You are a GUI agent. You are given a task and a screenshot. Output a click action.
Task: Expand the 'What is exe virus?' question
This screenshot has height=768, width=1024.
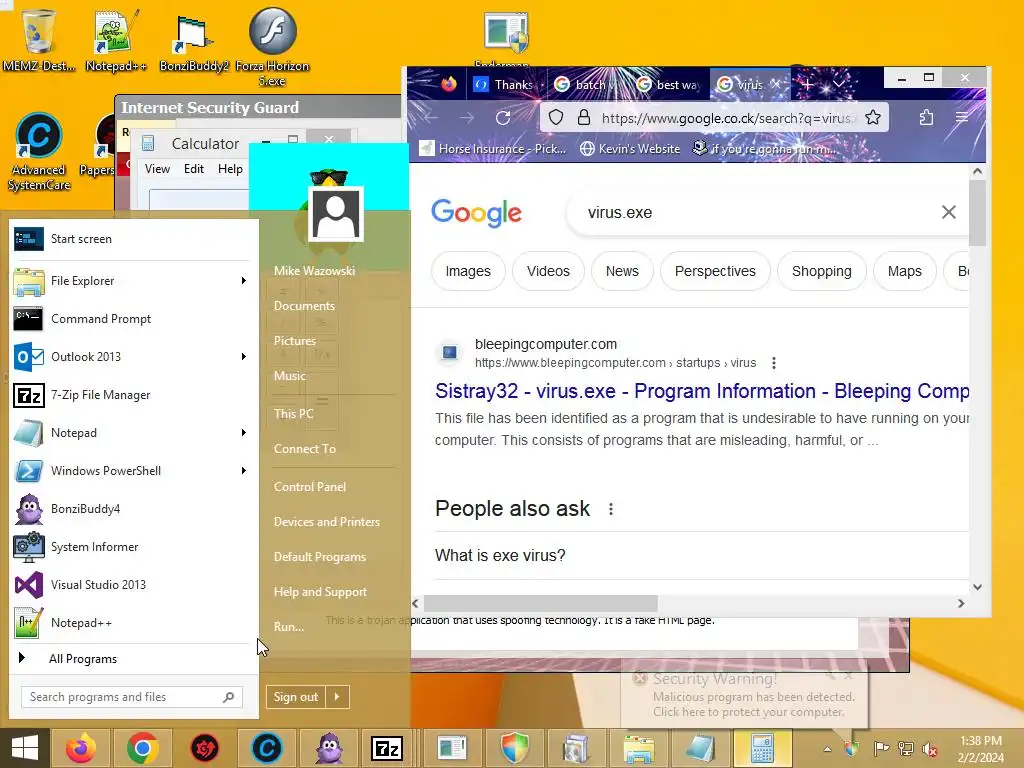pos(702,555)
